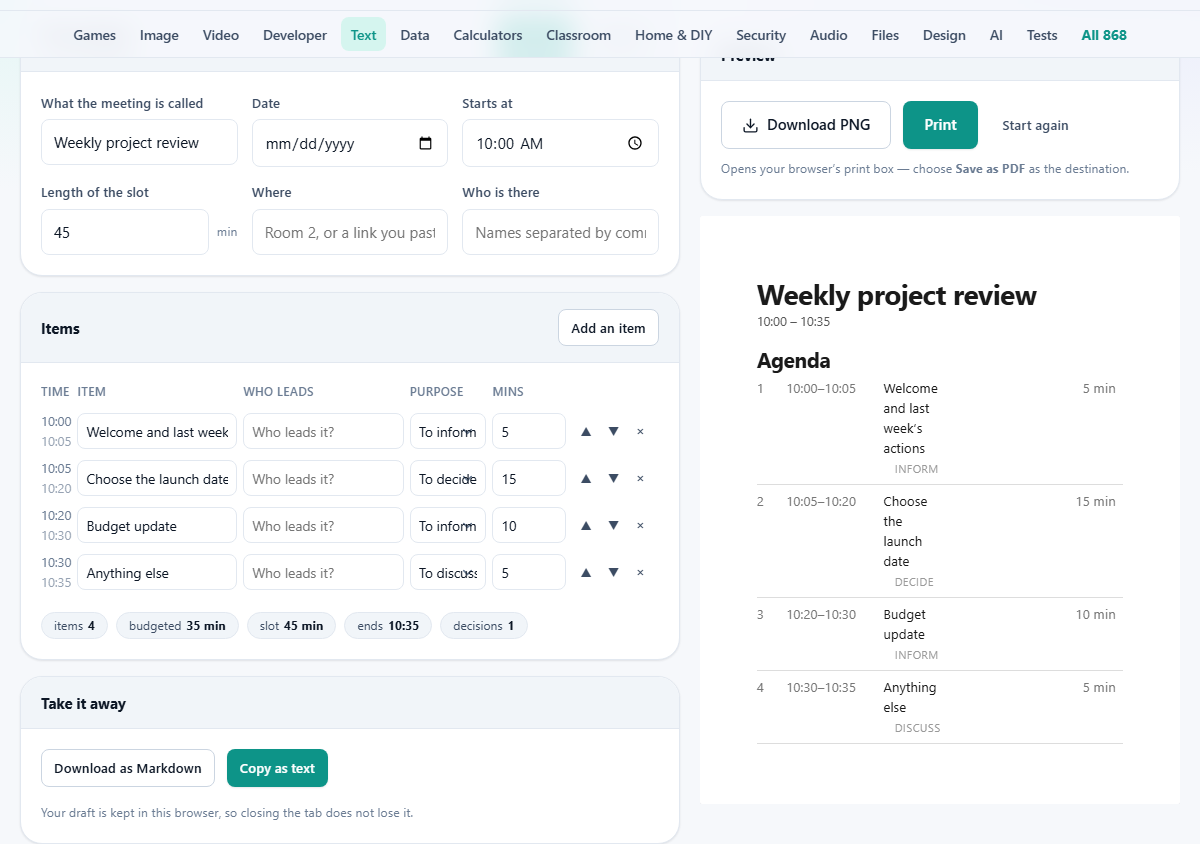Focus the Length of the slot field
Screen dimensions: 1200x844
tap(125, 232)
